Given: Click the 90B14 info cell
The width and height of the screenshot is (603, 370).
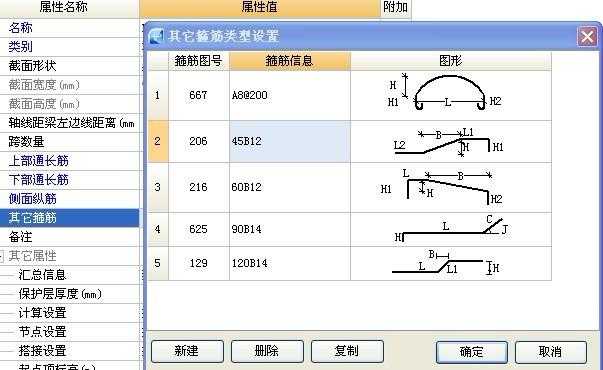Looking at the screenshot, I should point(290,229).
